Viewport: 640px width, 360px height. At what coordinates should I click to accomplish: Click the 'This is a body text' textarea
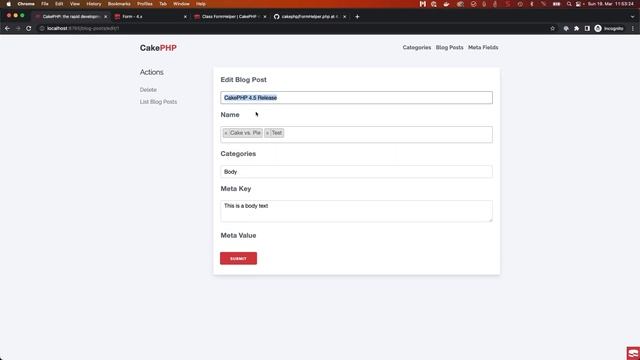tap(356, 211)
